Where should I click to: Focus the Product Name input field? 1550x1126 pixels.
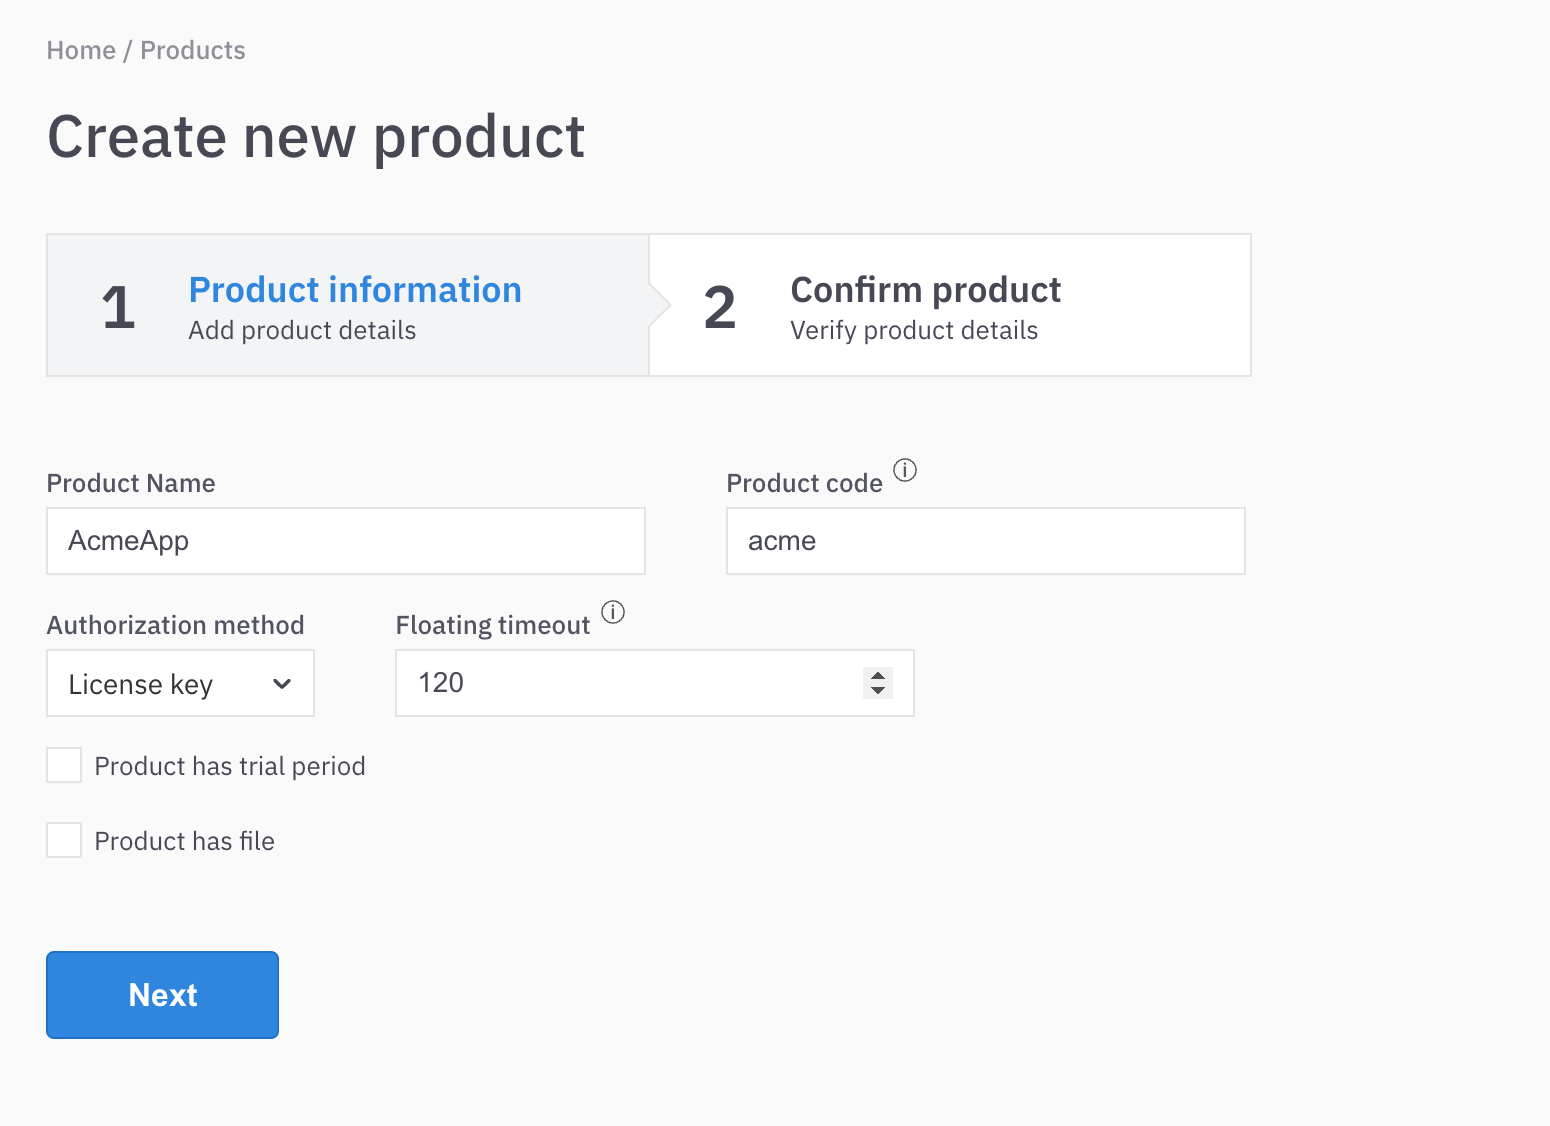point(346,541)
